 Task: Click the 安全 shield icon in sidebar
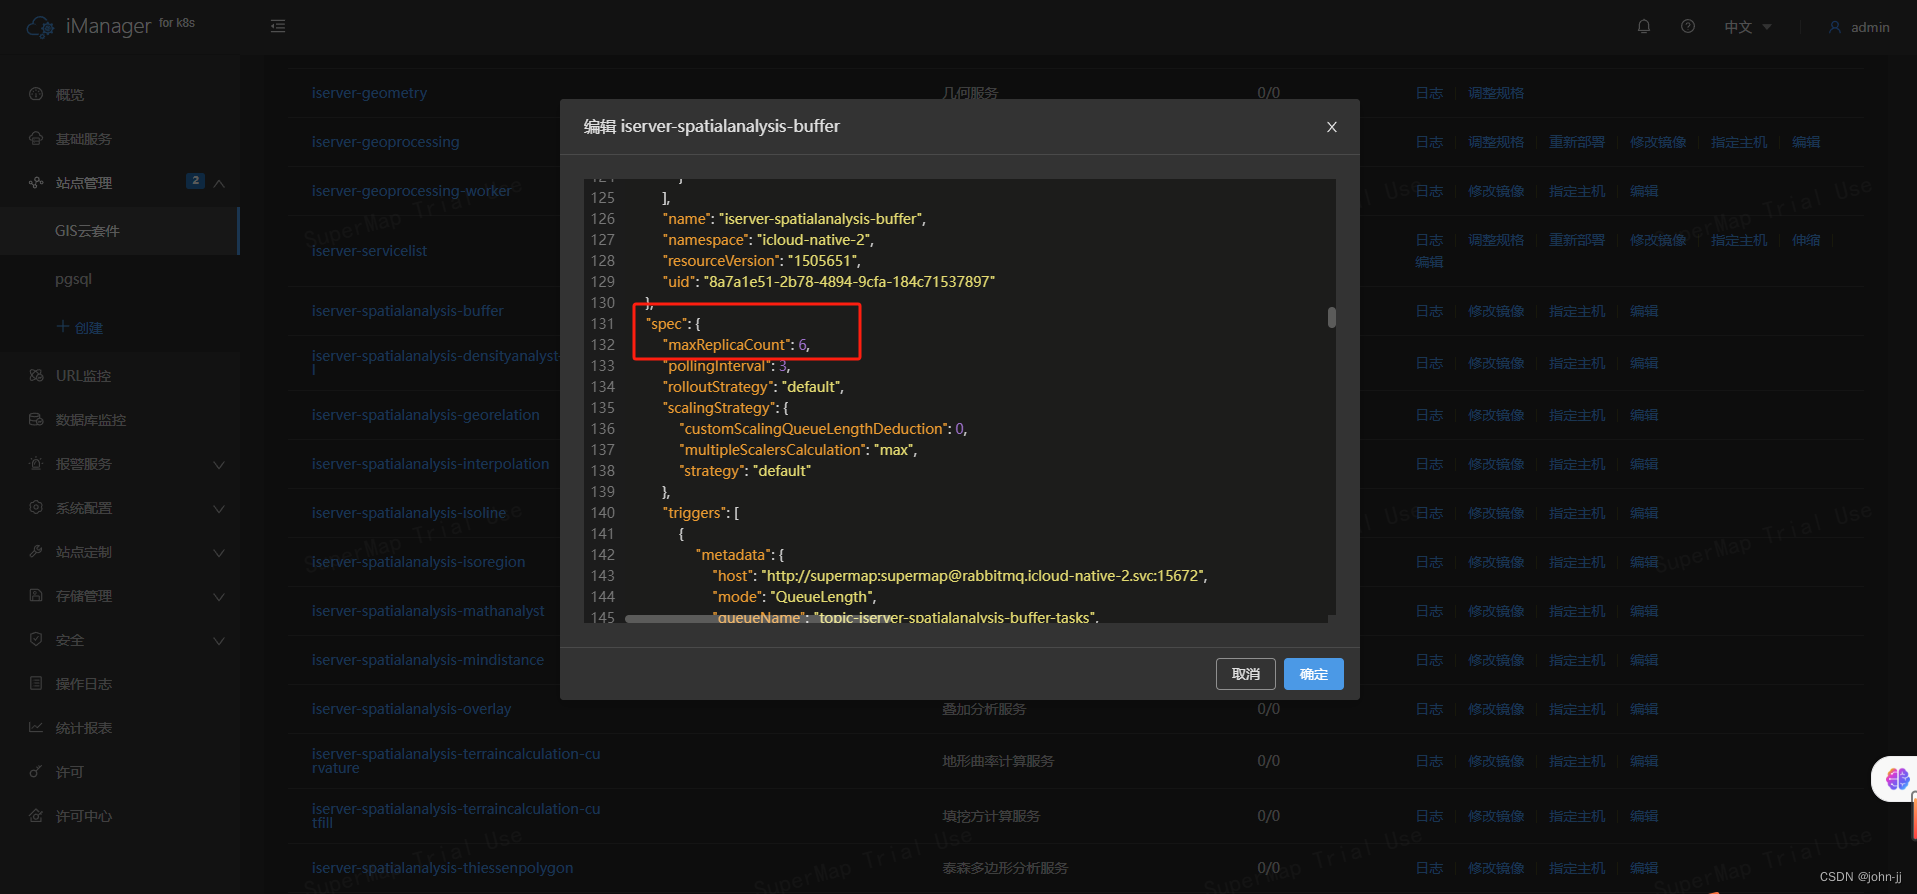point(36,640)
